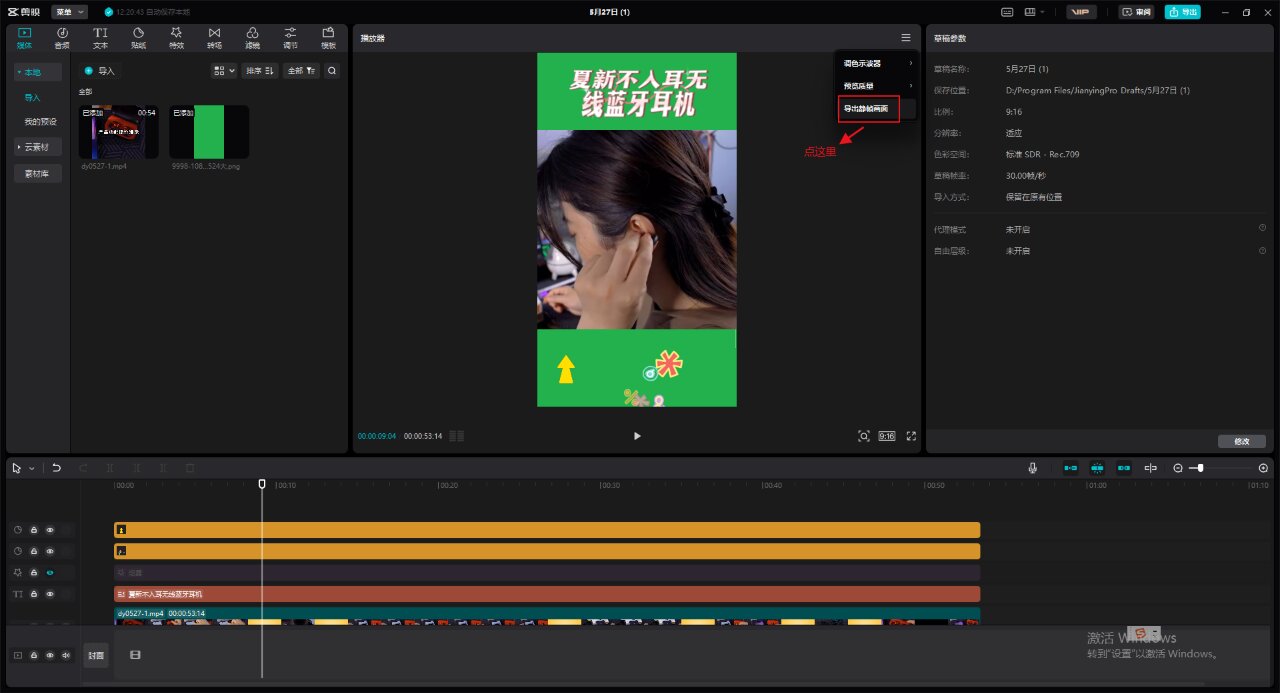Open the VIP membership badge
The width and height of the screenshot is (1280, 693).
[x=1082, y=12]
